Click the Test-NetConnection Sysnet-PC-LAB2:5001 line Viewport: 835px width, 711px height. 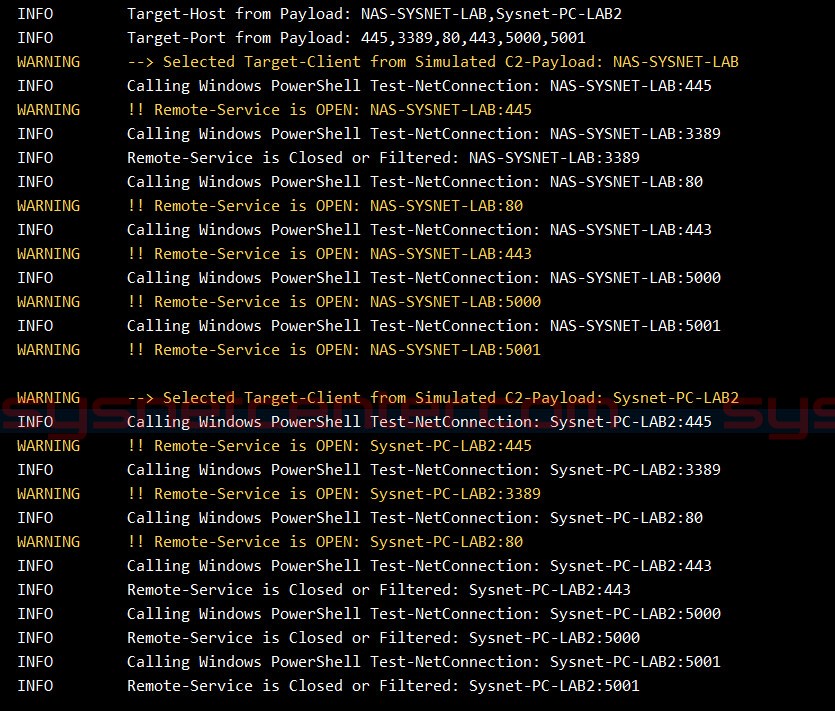[x=369, y=661]
